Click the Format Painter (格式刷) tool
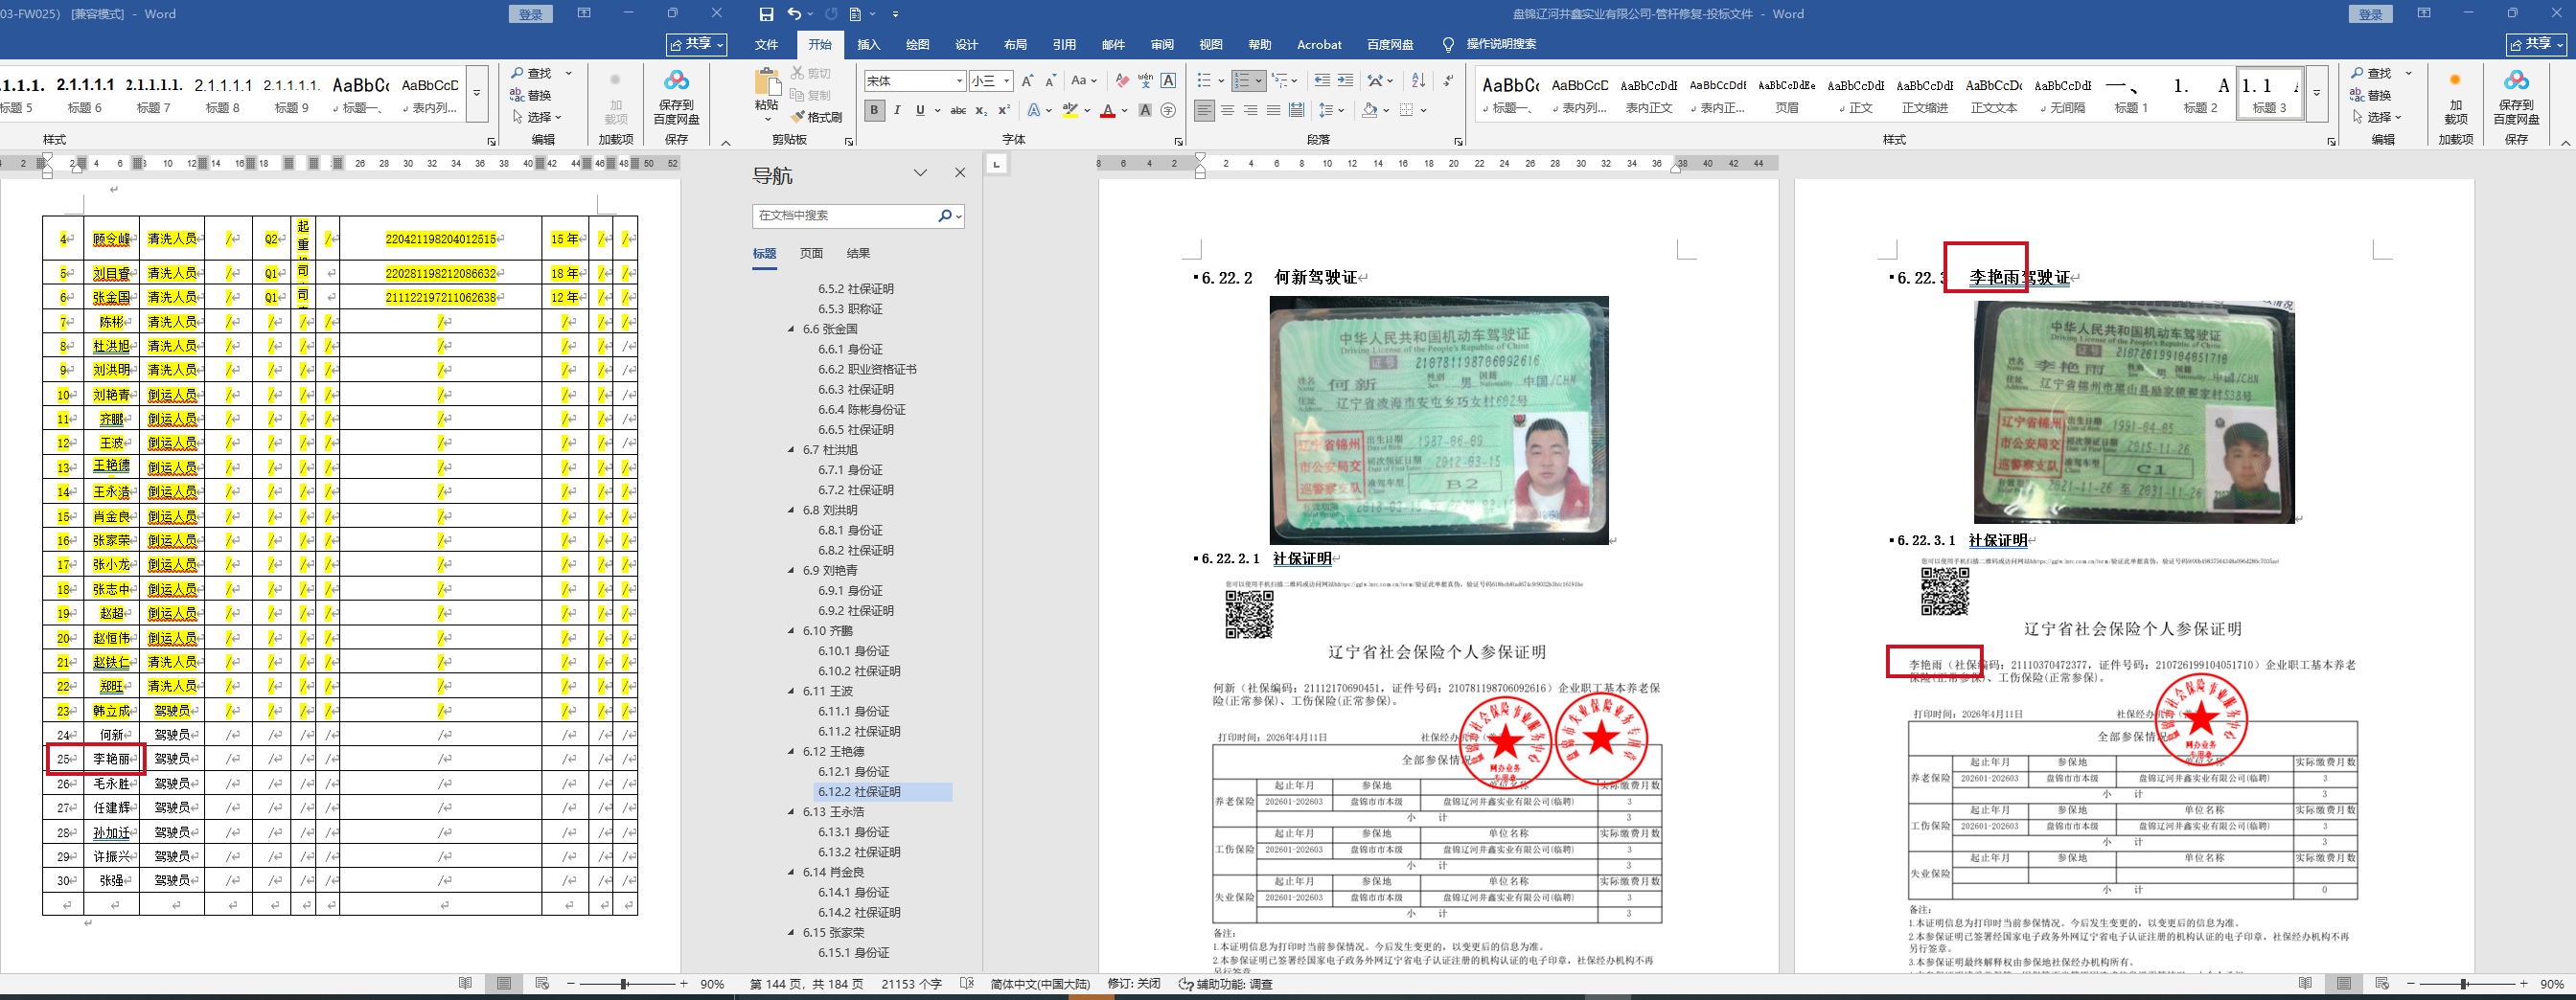Viewport: 2576px width, 1000px height. point(816,117)
